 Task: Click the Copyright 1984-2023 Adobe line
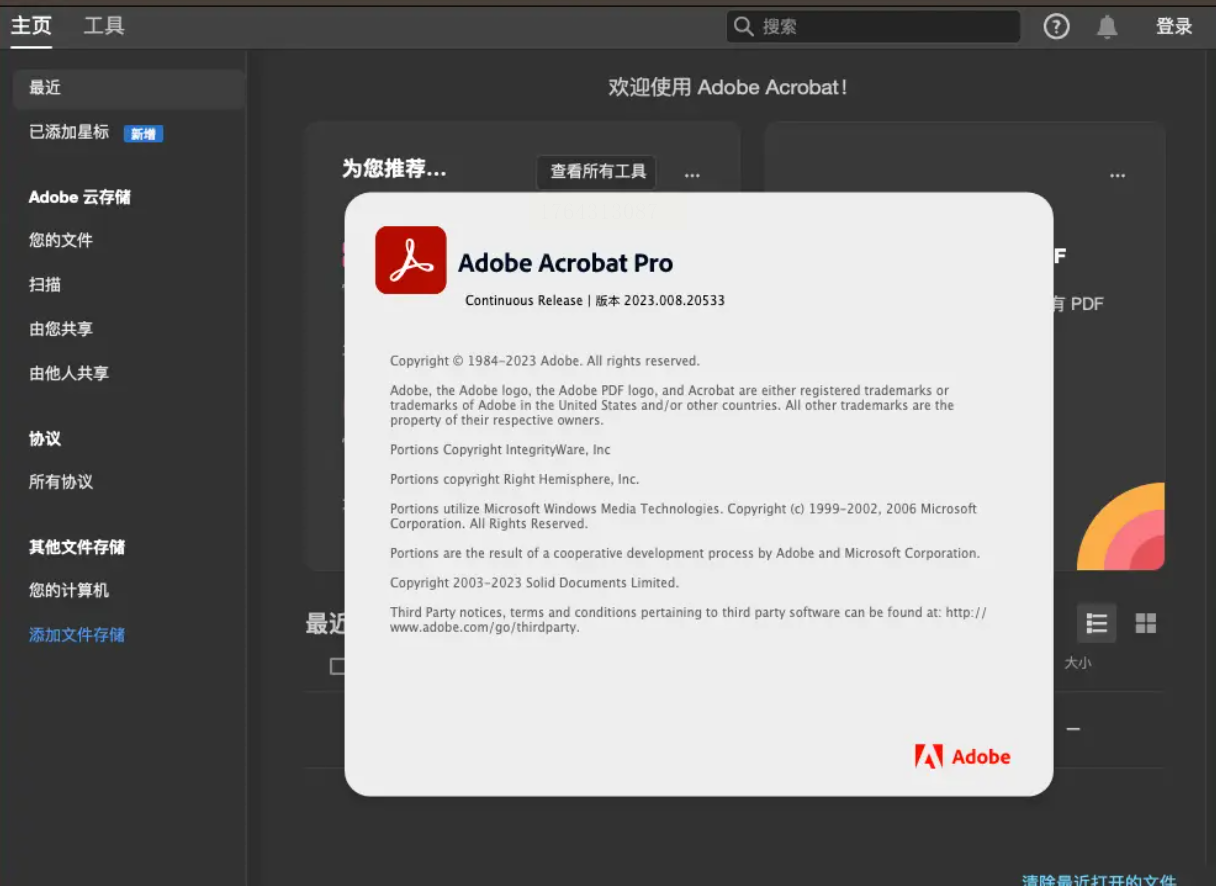(545, 361)
